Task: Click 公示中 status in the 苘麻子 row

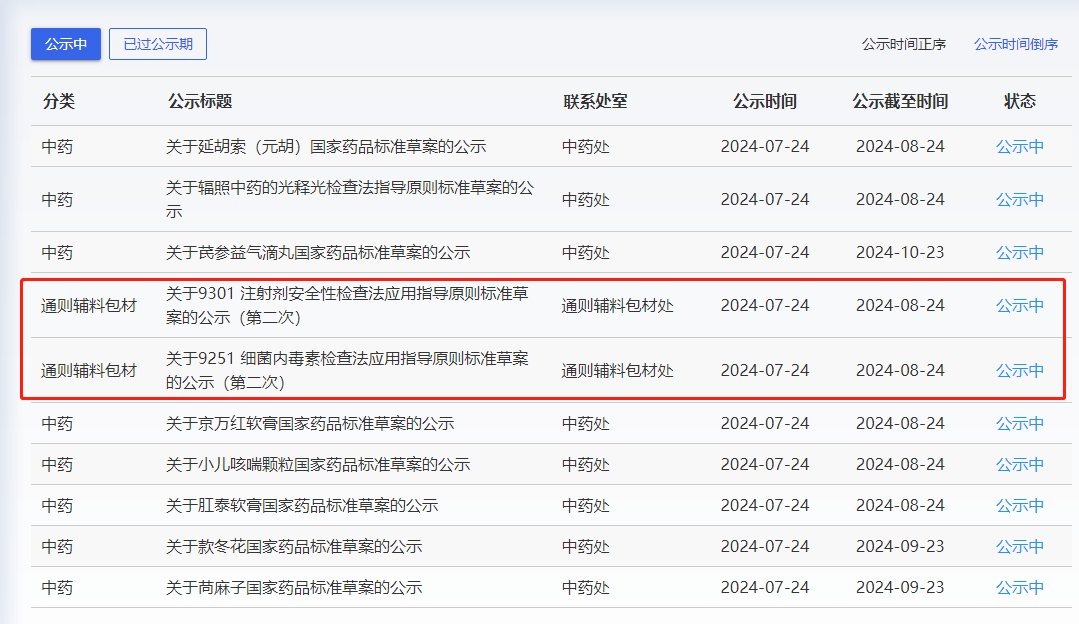Action: 1019,588
